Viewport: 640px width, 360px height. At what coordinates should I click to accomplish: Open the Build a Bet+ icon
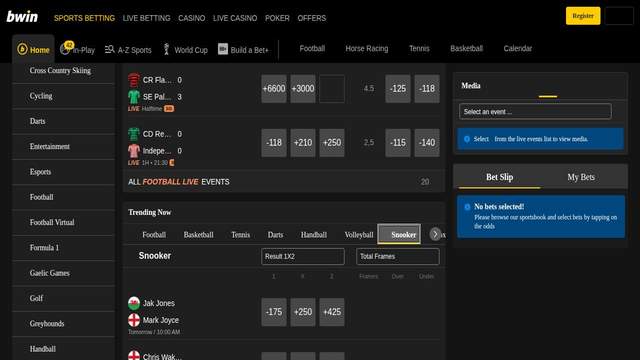point(222,49)
